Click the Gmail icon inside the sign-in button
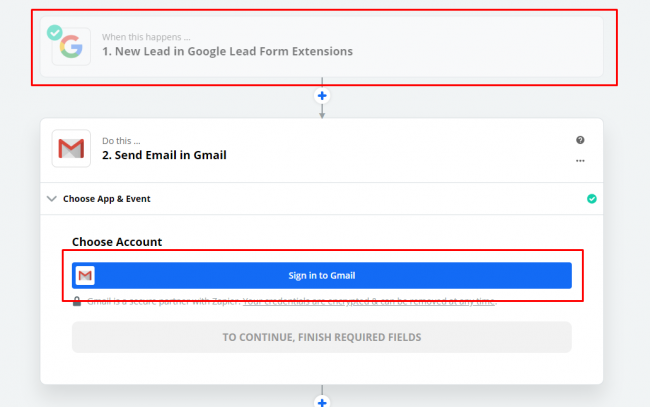Viewport: 650px width, 407px height. point(85,276)
